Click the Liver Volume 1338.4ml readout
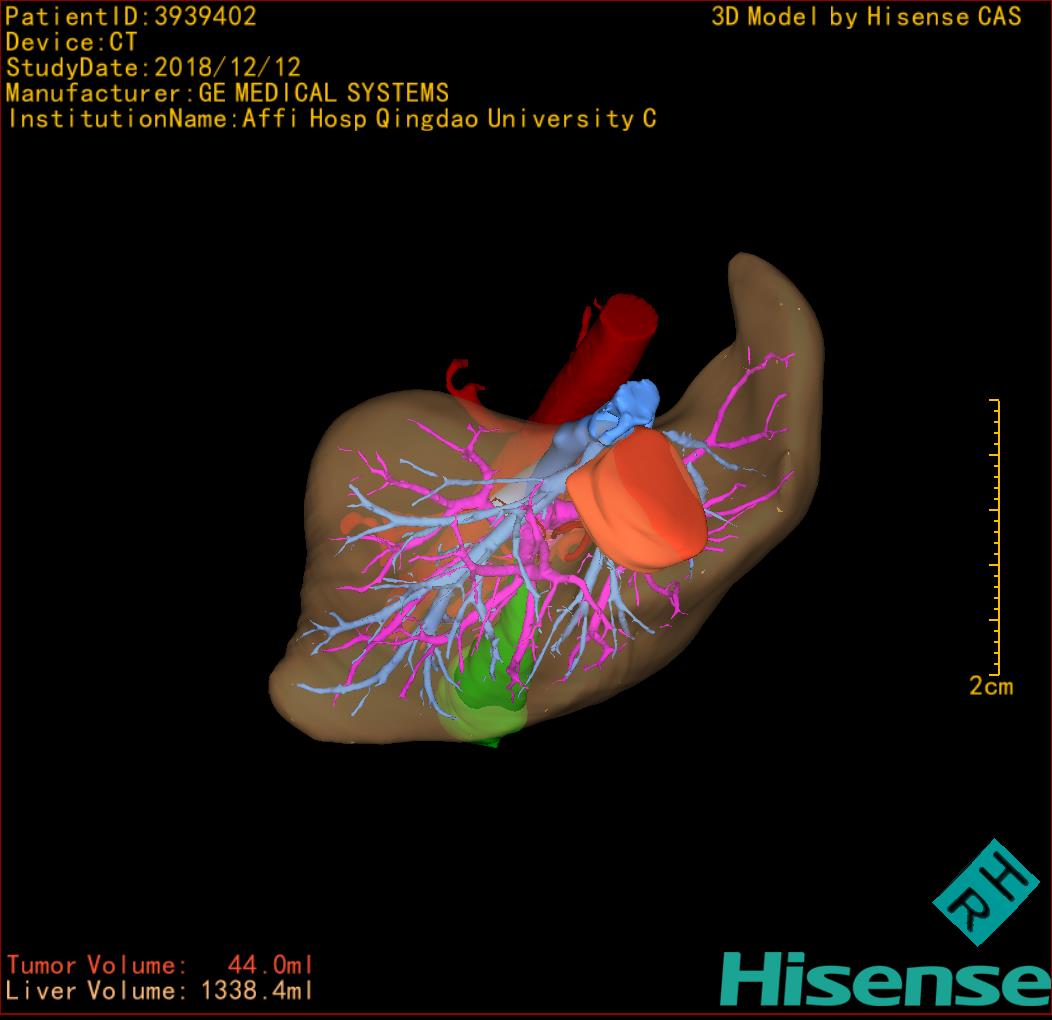 click(160, 991)
